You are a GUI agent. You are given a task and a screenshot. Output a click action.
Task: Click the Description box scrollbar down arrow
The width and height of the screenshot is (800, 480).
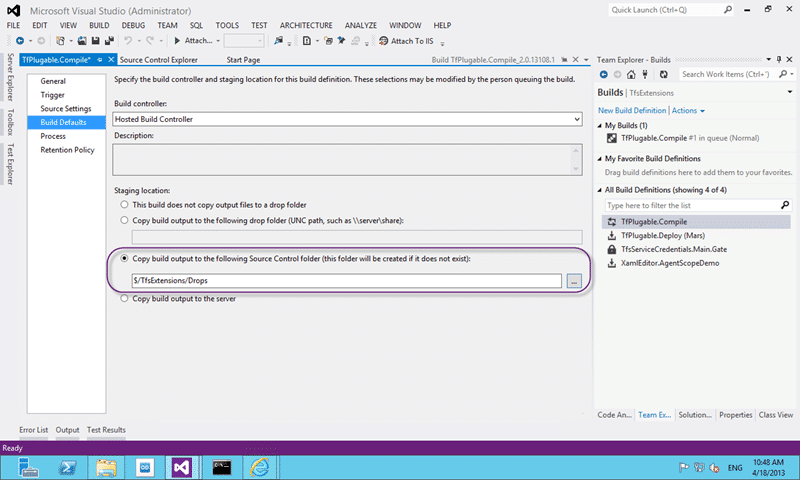[x=576, y=169]
